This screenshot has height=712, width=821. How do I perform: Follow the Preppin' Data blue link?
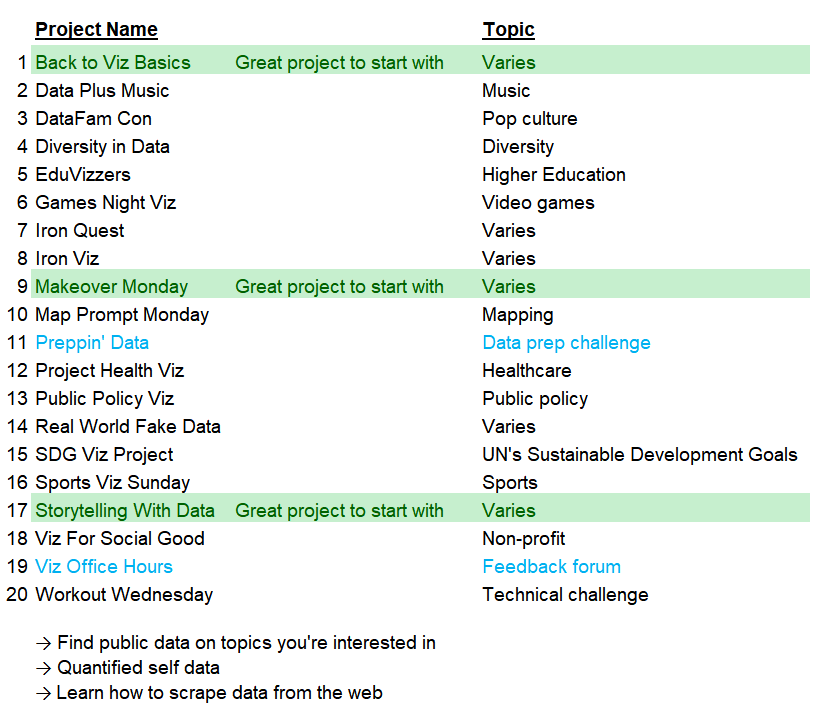click(92, 342)
